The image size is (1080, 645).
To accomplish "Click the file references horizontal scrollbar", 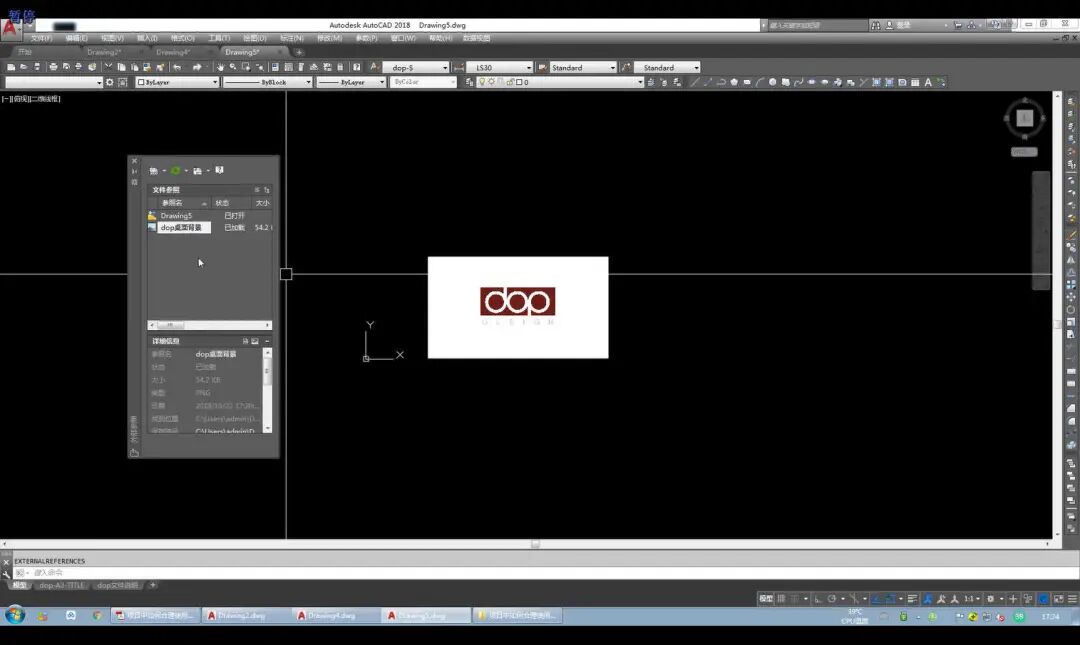I will (x=209, y=325).
